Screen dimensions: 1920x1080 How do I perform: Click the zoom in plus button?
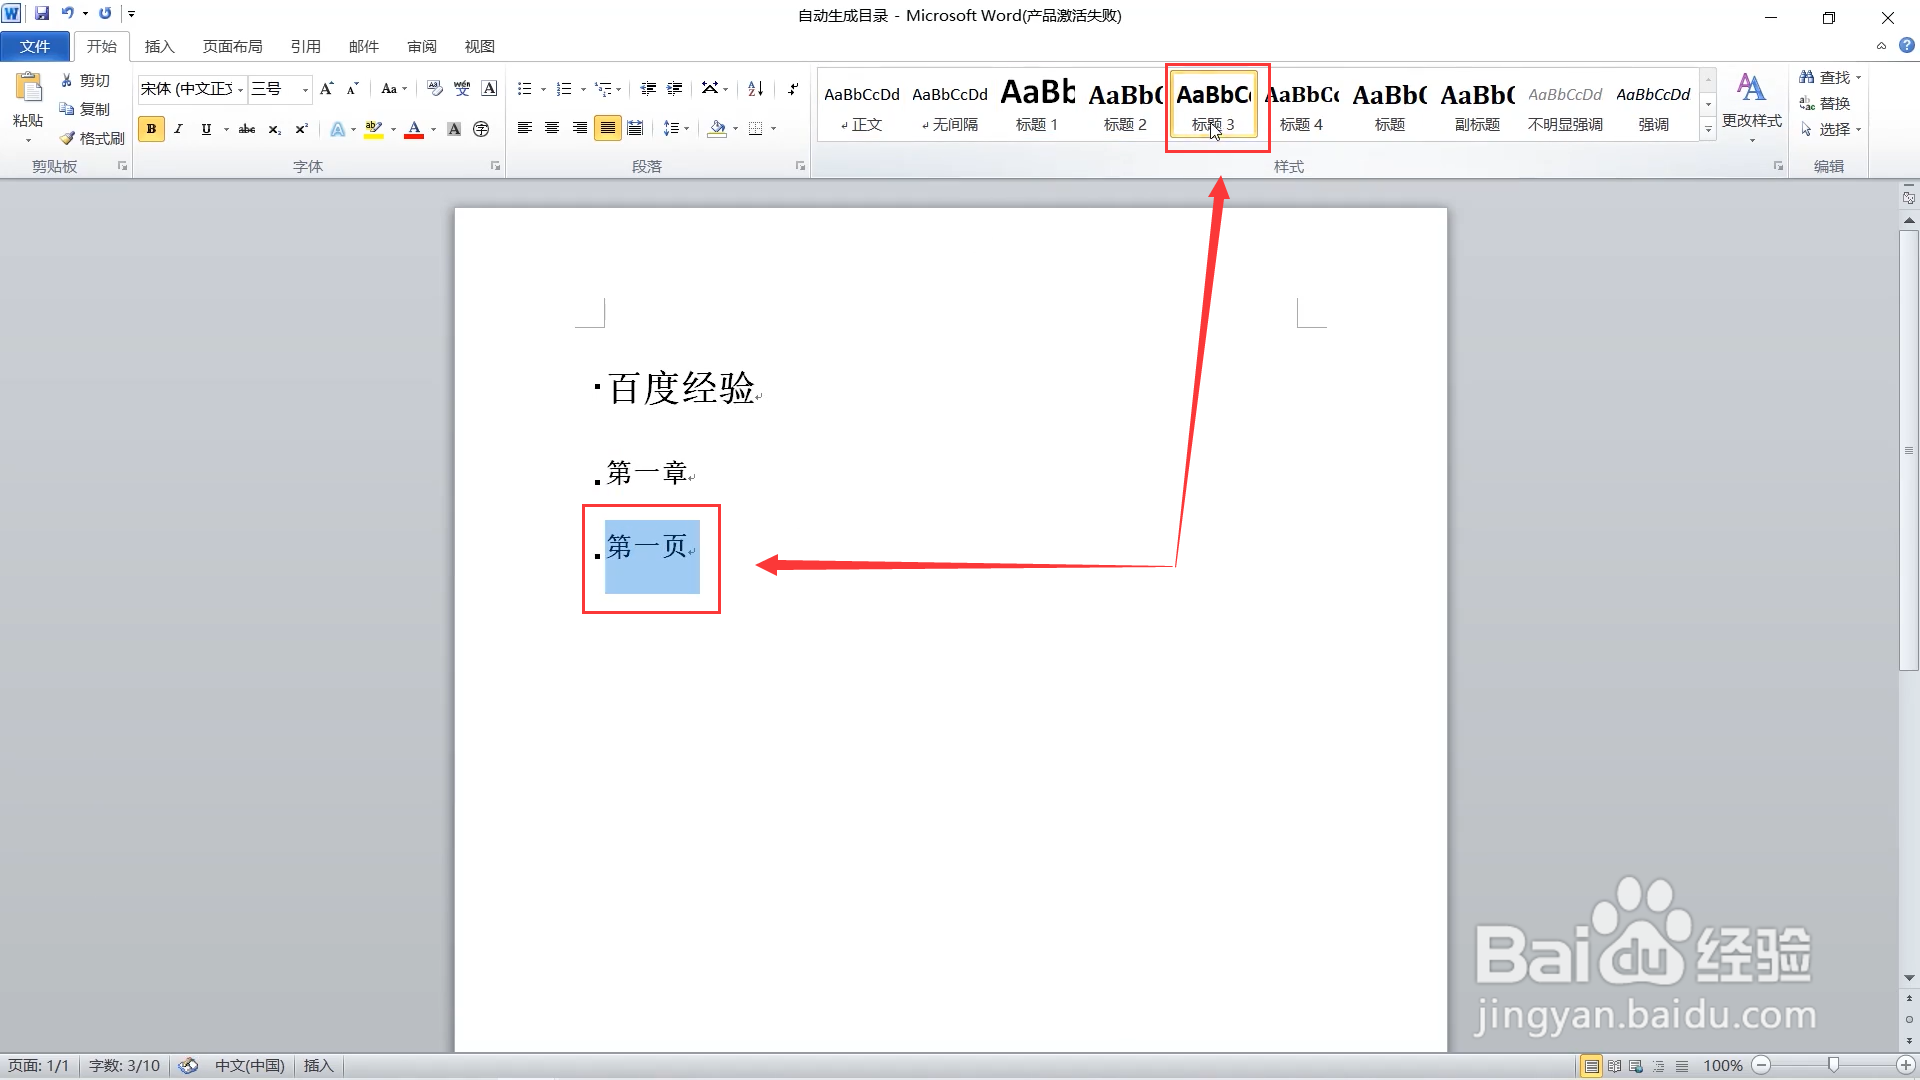click(x=1906, y=1065)
